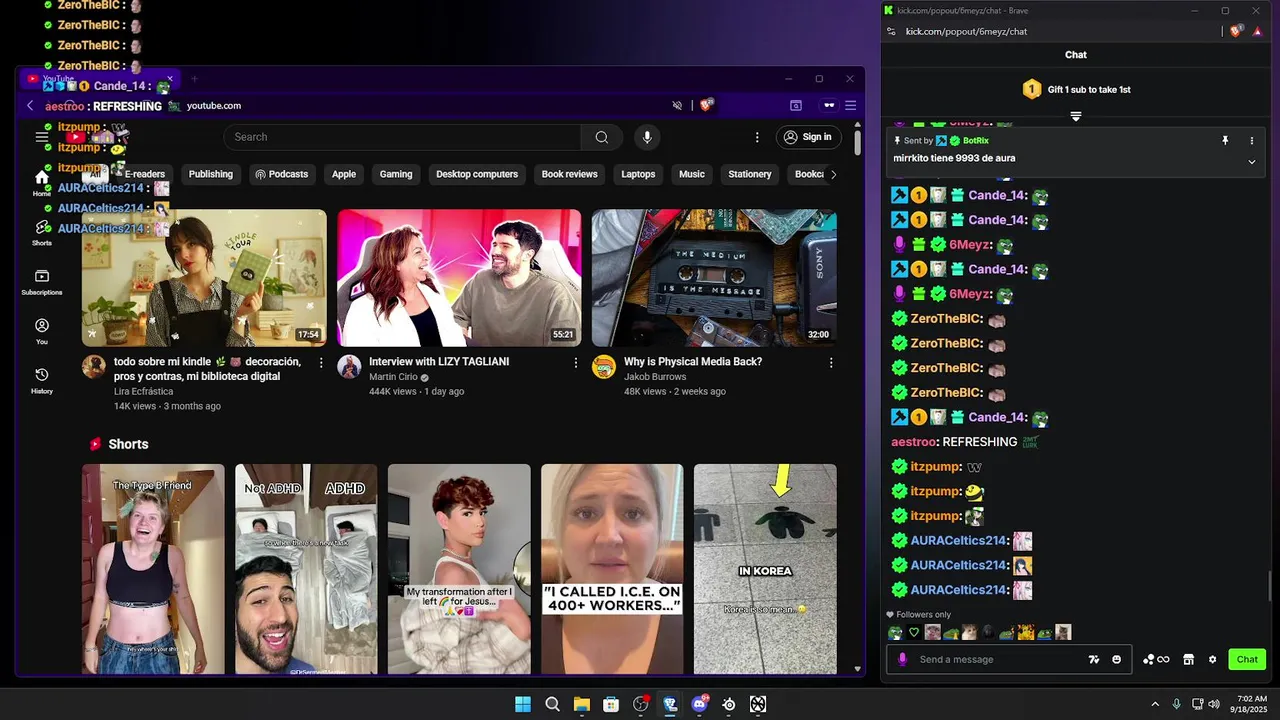Select the Stationery category chip
Viewport: 1280px width, 720px height.
click(x=750, y=174)
